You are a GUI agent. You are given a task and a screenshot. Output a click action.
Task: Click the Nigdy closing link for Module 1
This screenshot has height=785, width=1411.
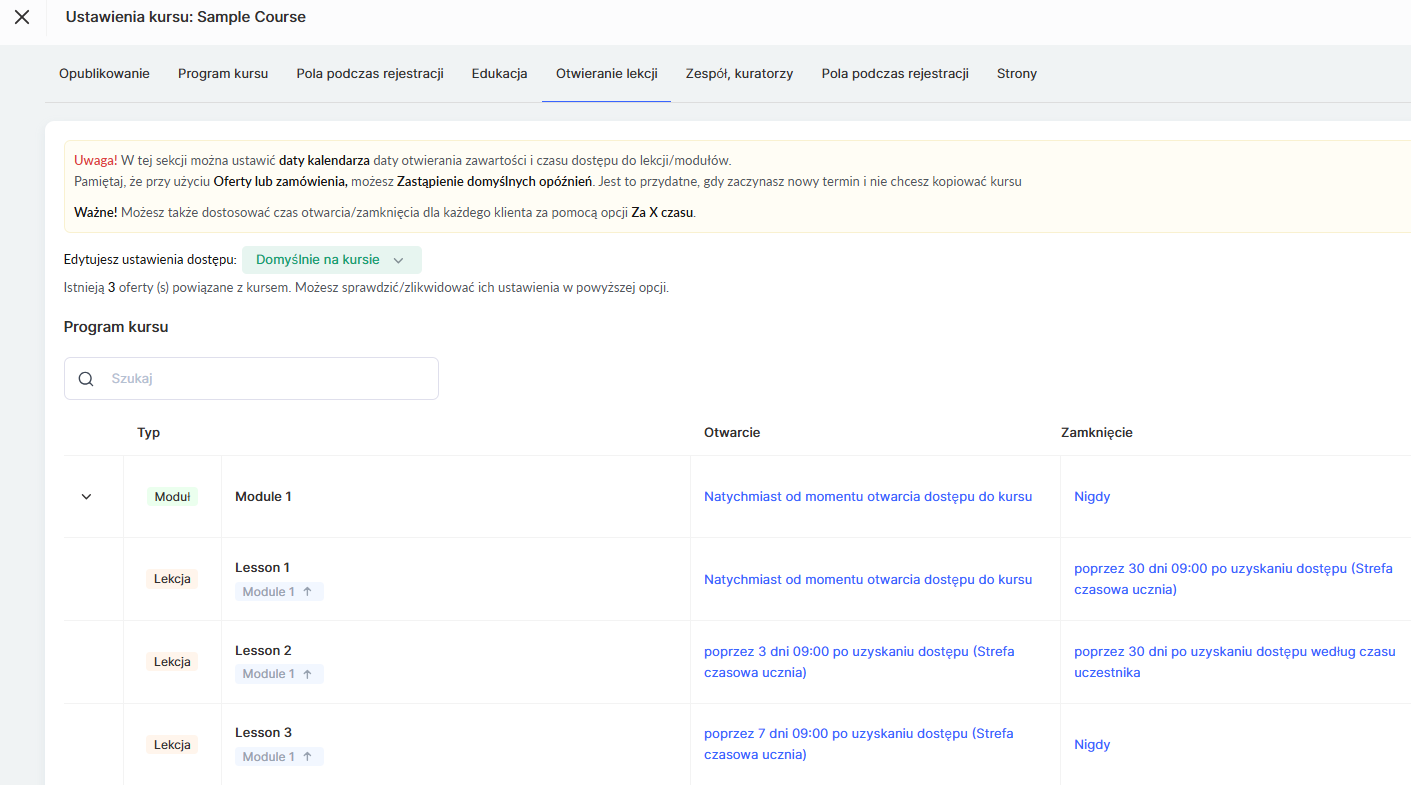click(1092, 497)
